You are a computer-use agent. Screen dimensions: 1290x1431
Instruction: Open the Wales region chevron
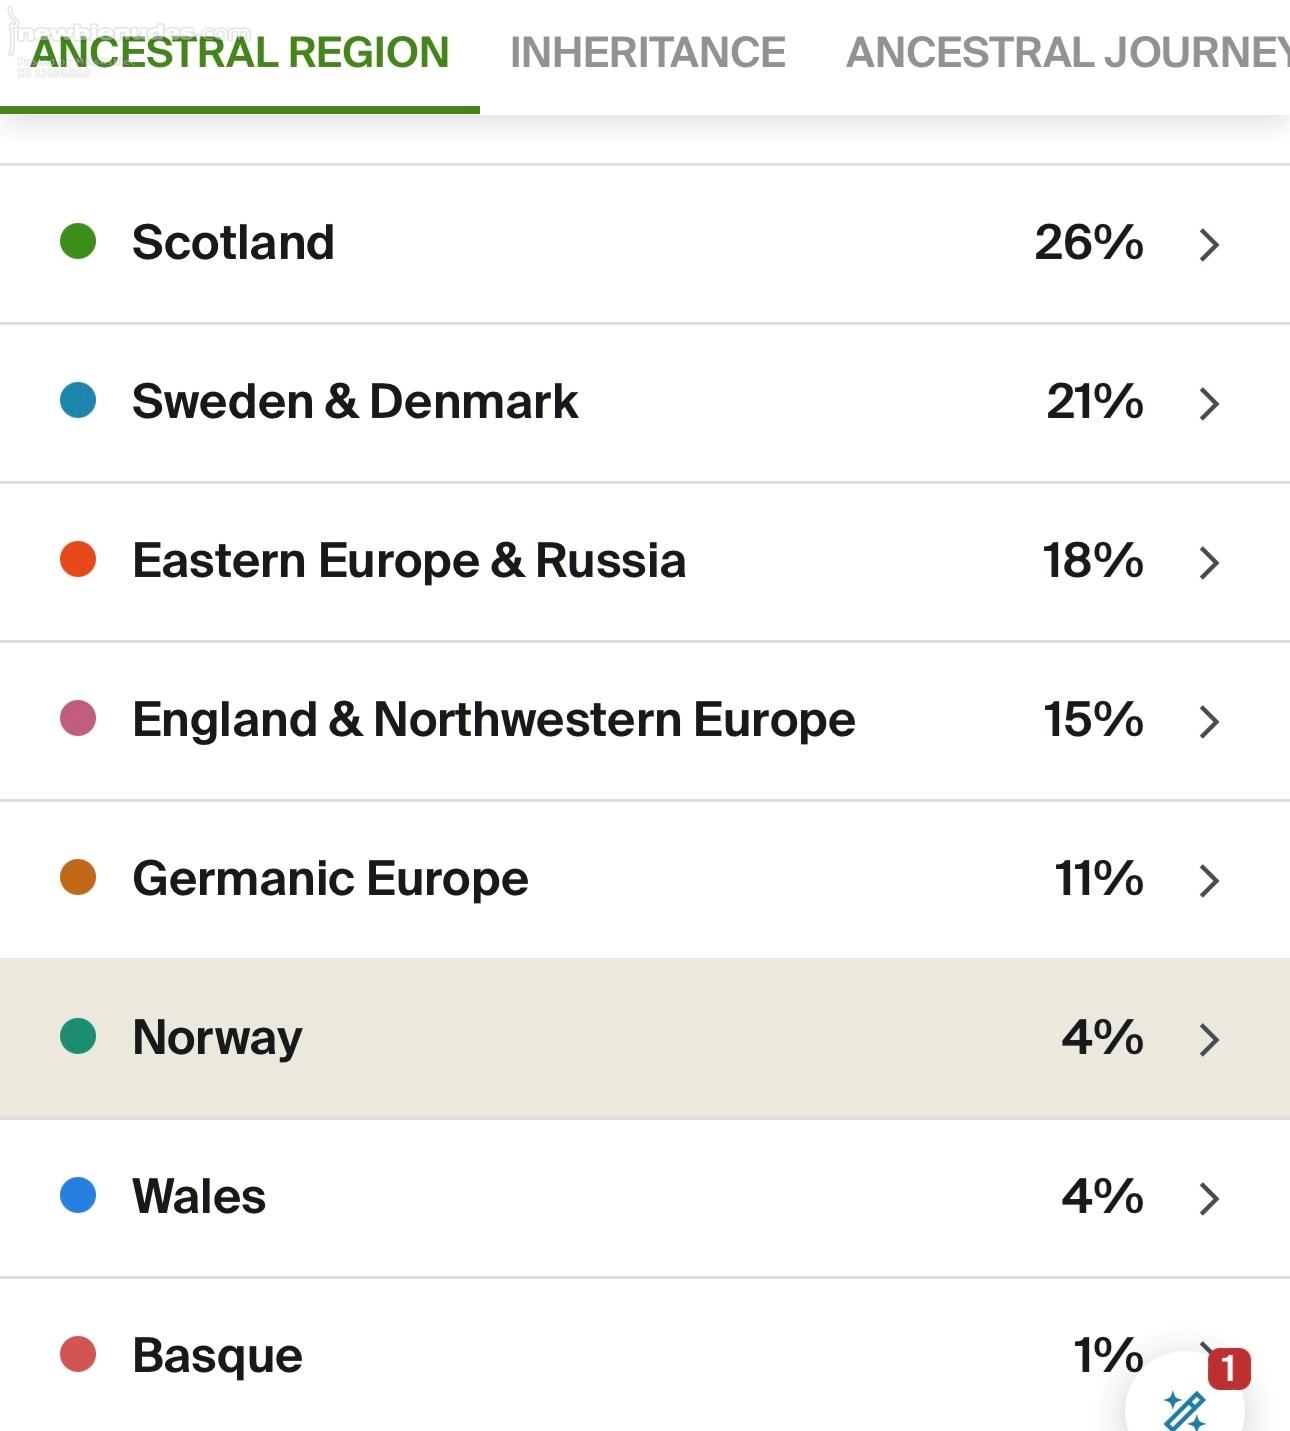point(1209,1198)
